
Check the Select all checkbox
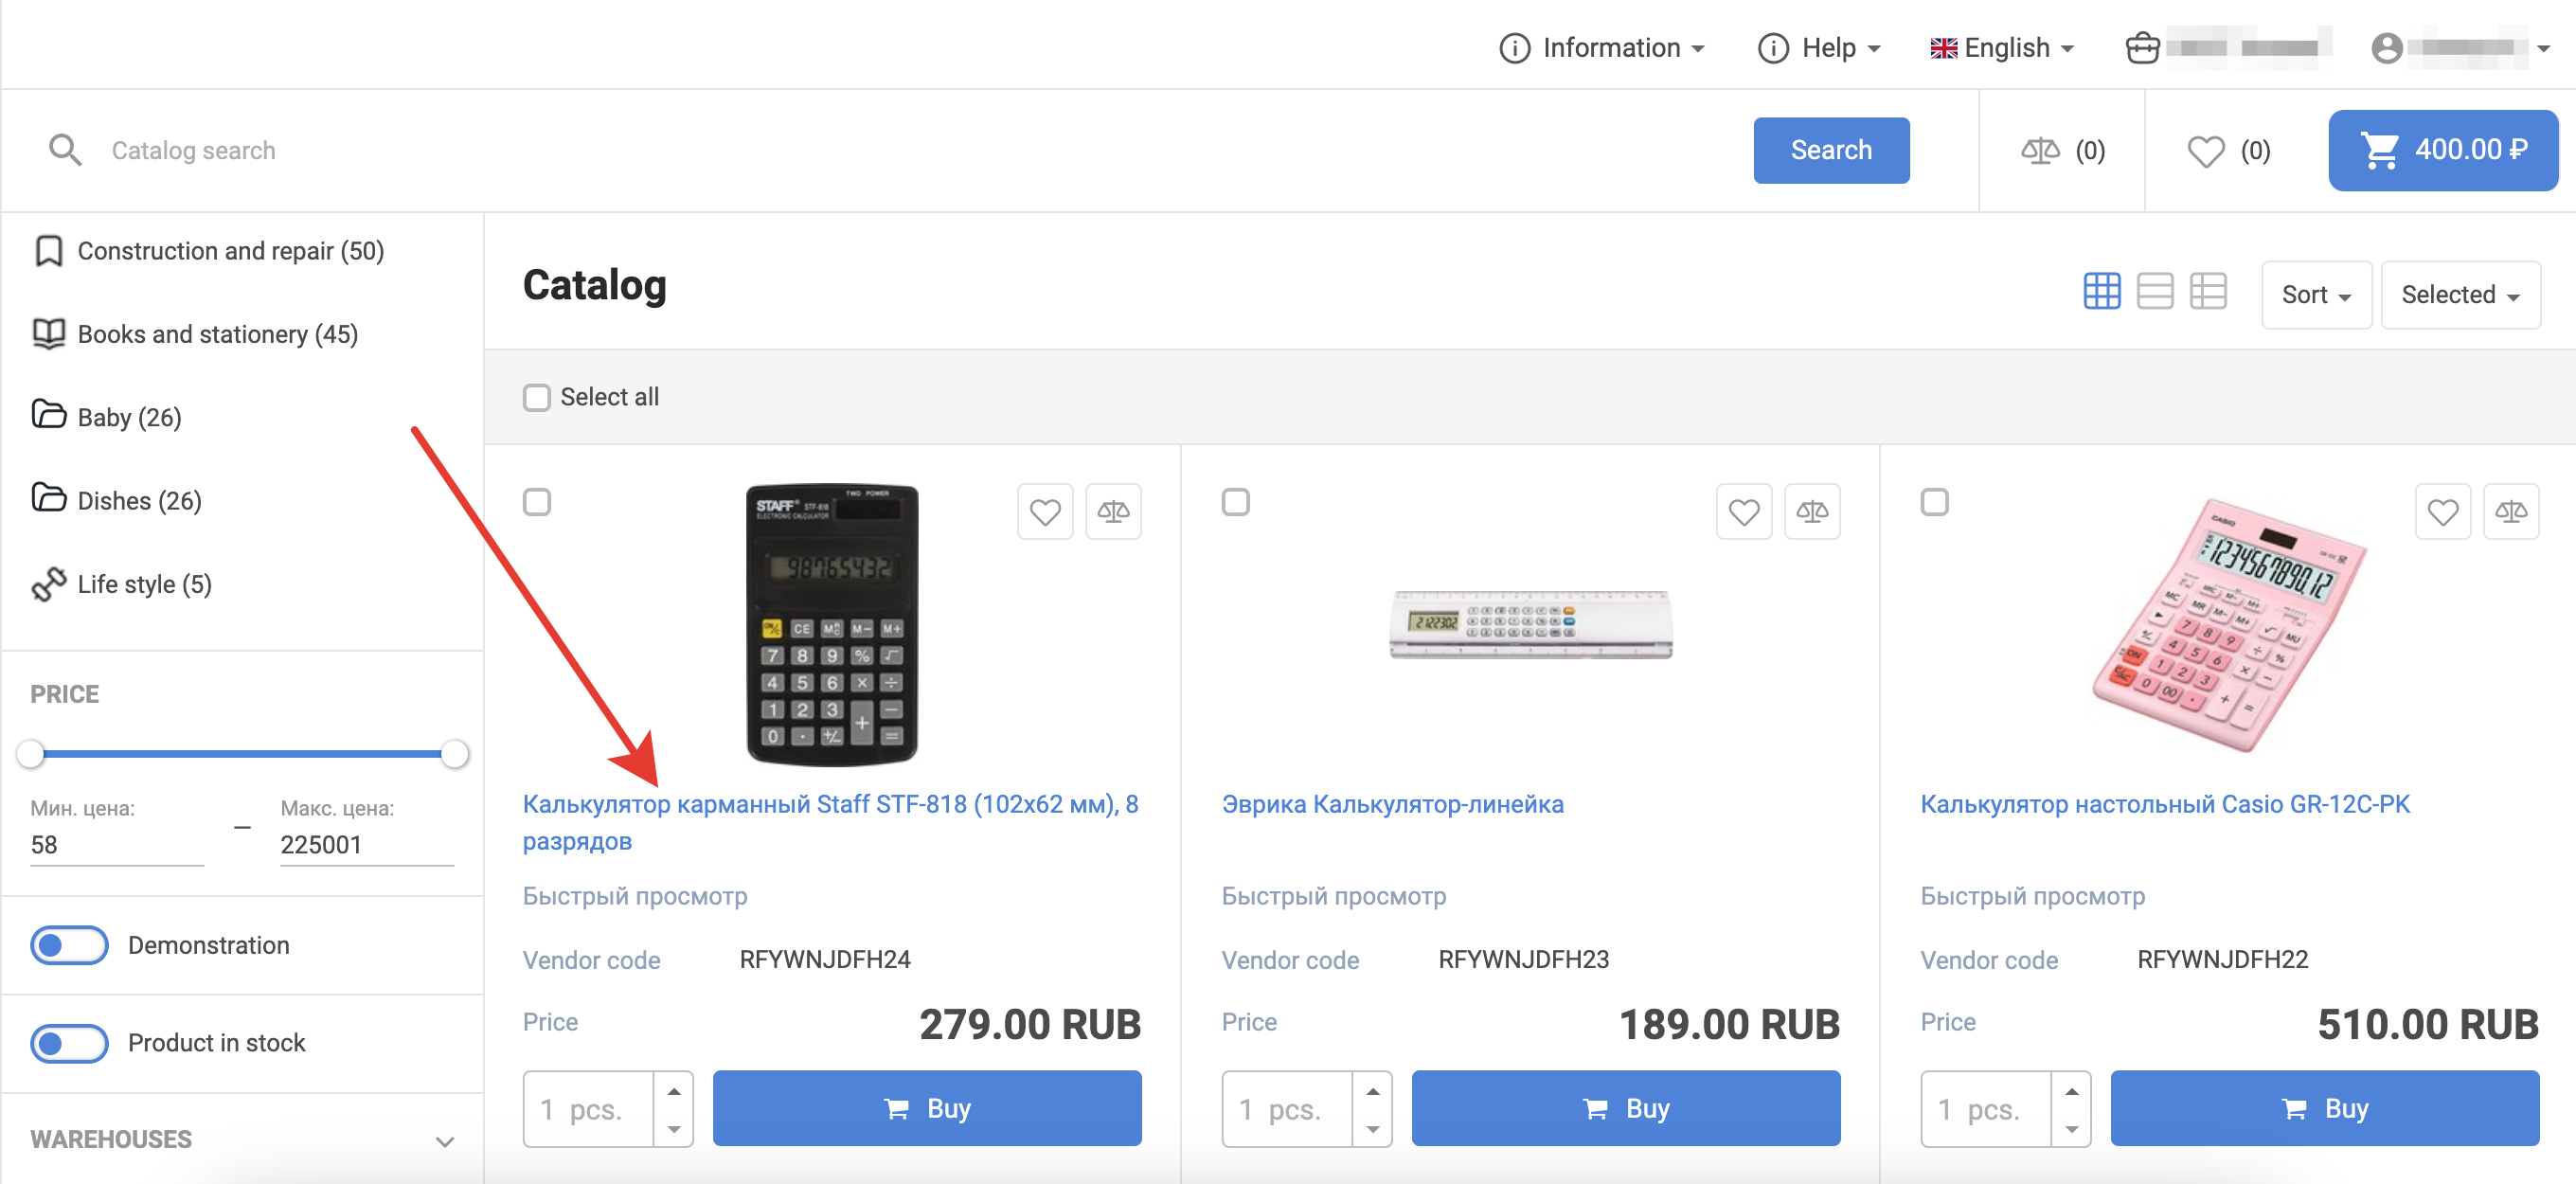[x=537, y=398]
